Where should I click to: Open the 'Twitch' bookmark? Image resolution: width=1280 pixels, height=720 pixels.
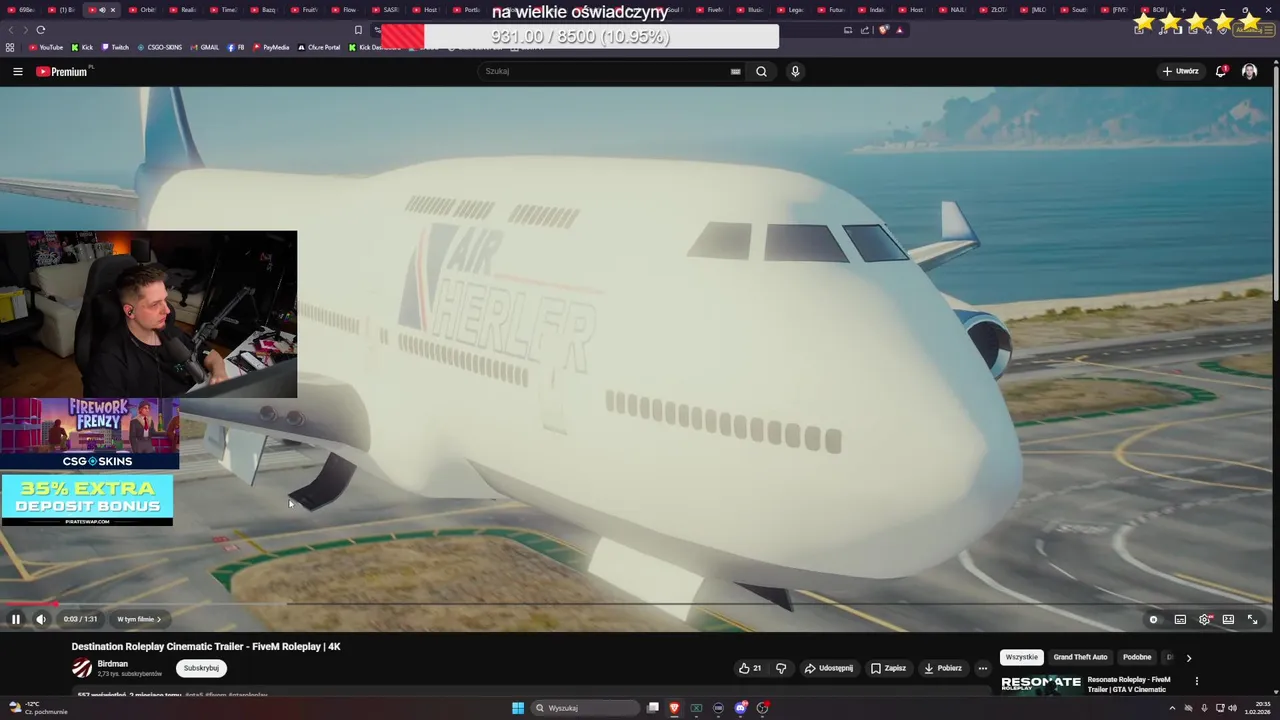[115, 47]
